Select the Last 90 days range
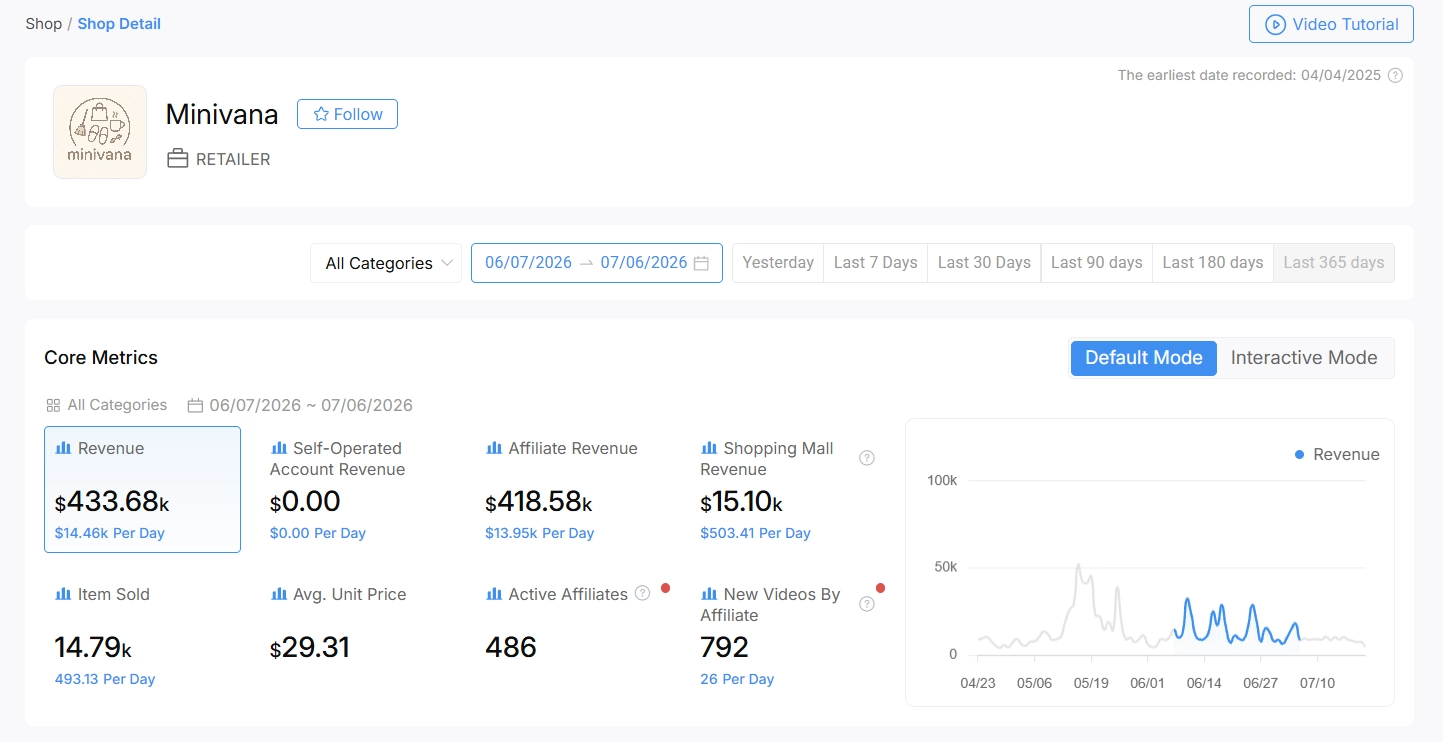Image resolution: width=1443 pixels, height=742 pixels. point(1097,263)
